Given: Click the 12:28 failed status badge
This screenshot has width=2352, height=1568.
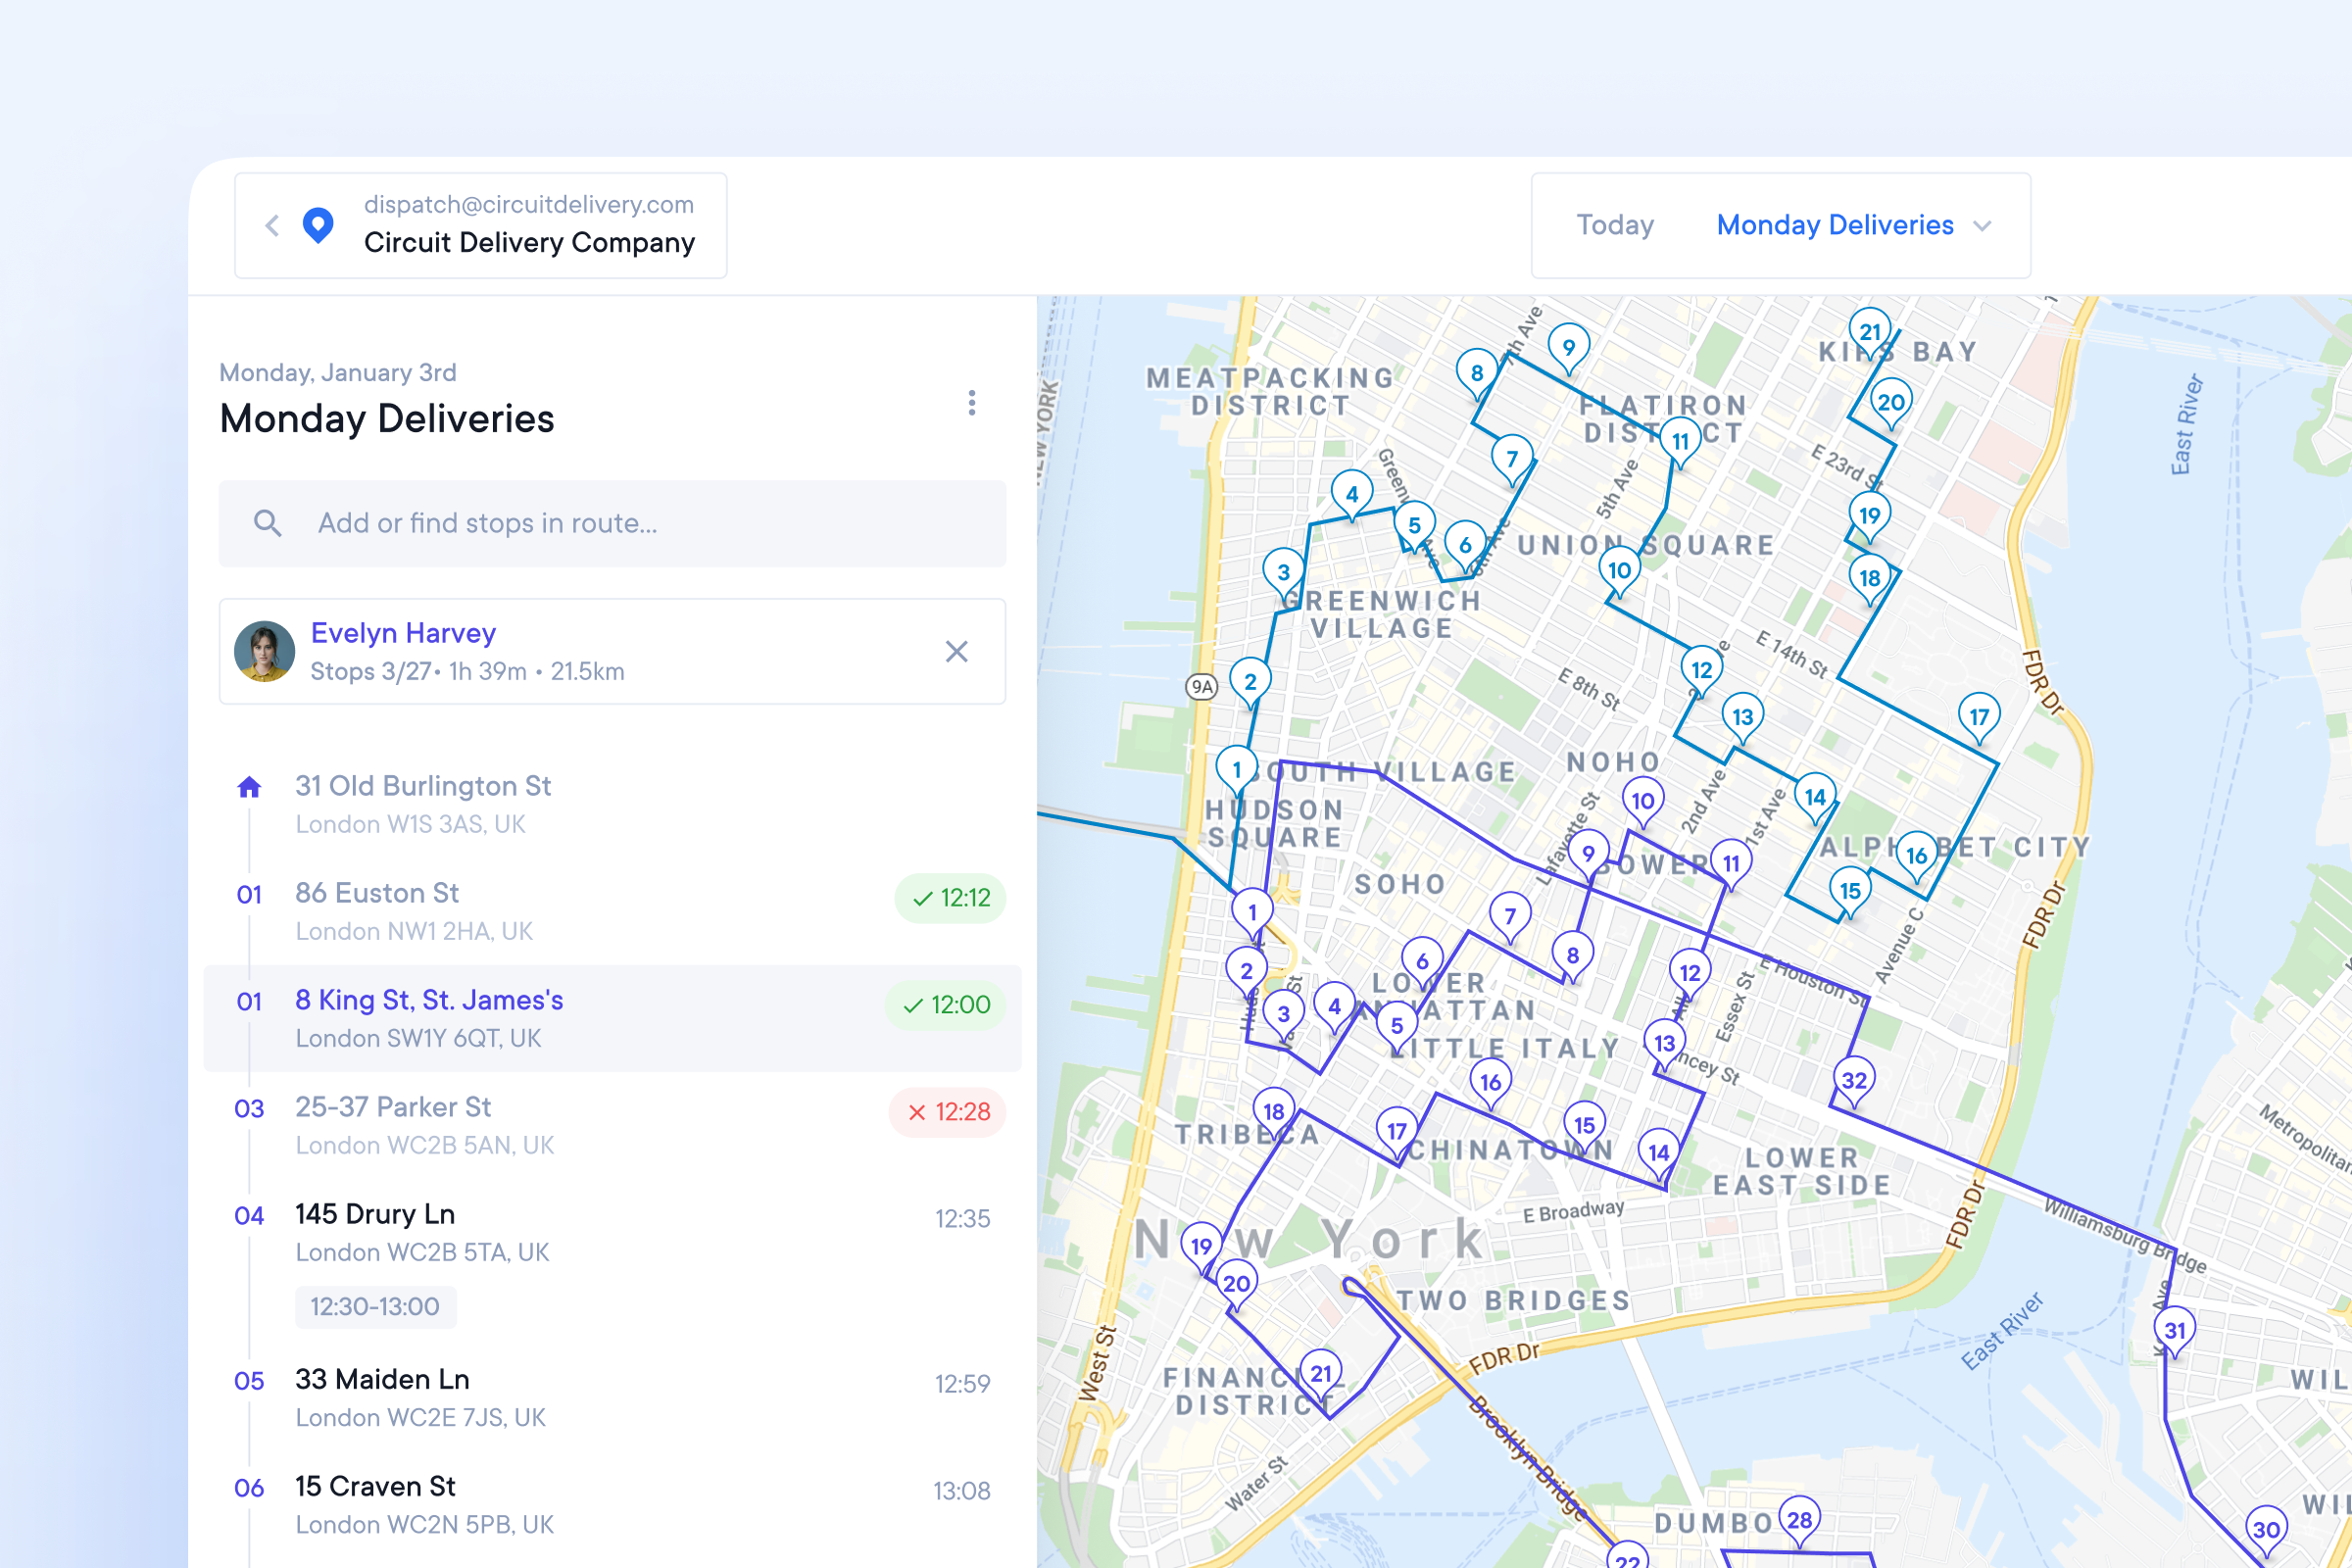Looking at the screenshot, I should (x=947, y=1112).
